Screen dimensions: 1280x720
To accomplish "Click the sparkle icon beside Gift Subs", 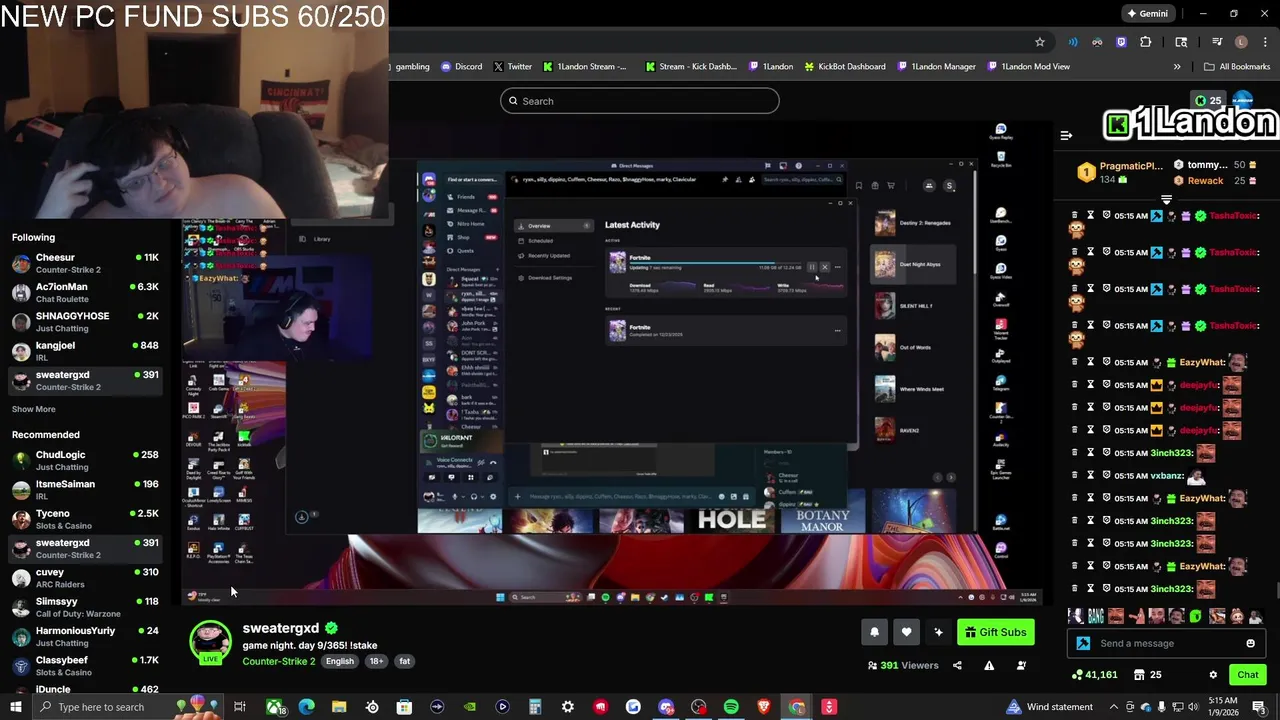I will (938, 632).
